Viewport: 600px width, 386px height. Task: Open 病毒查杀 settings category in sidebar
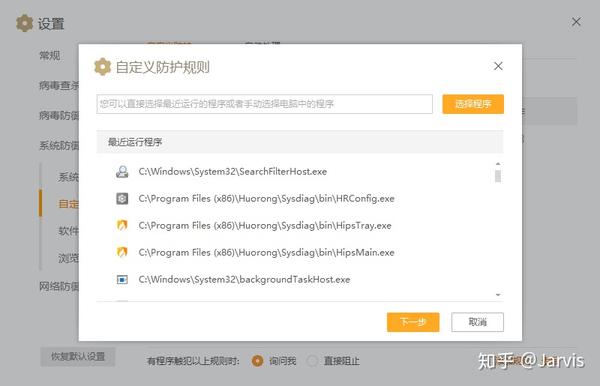point(59,85)
